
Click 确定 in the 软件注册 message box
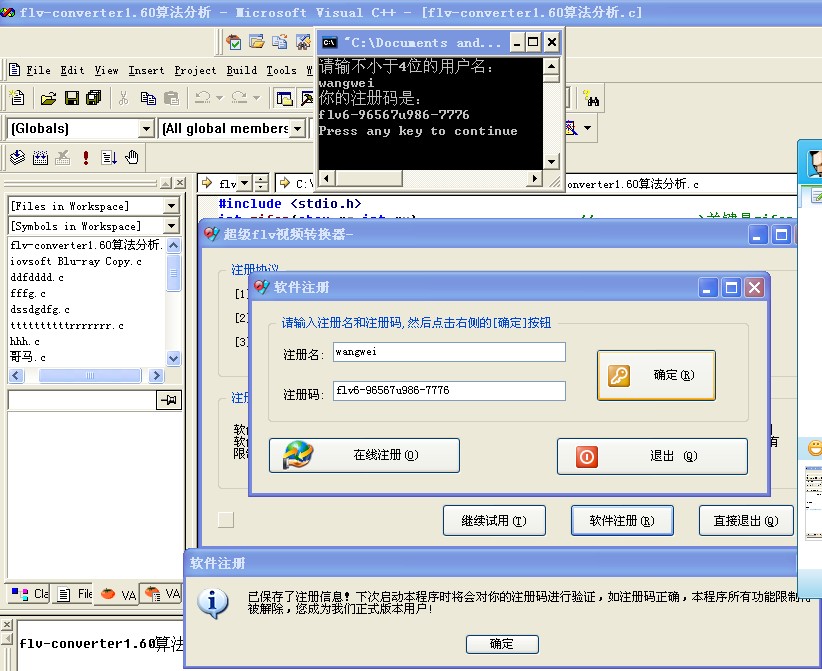pos(502,644)
